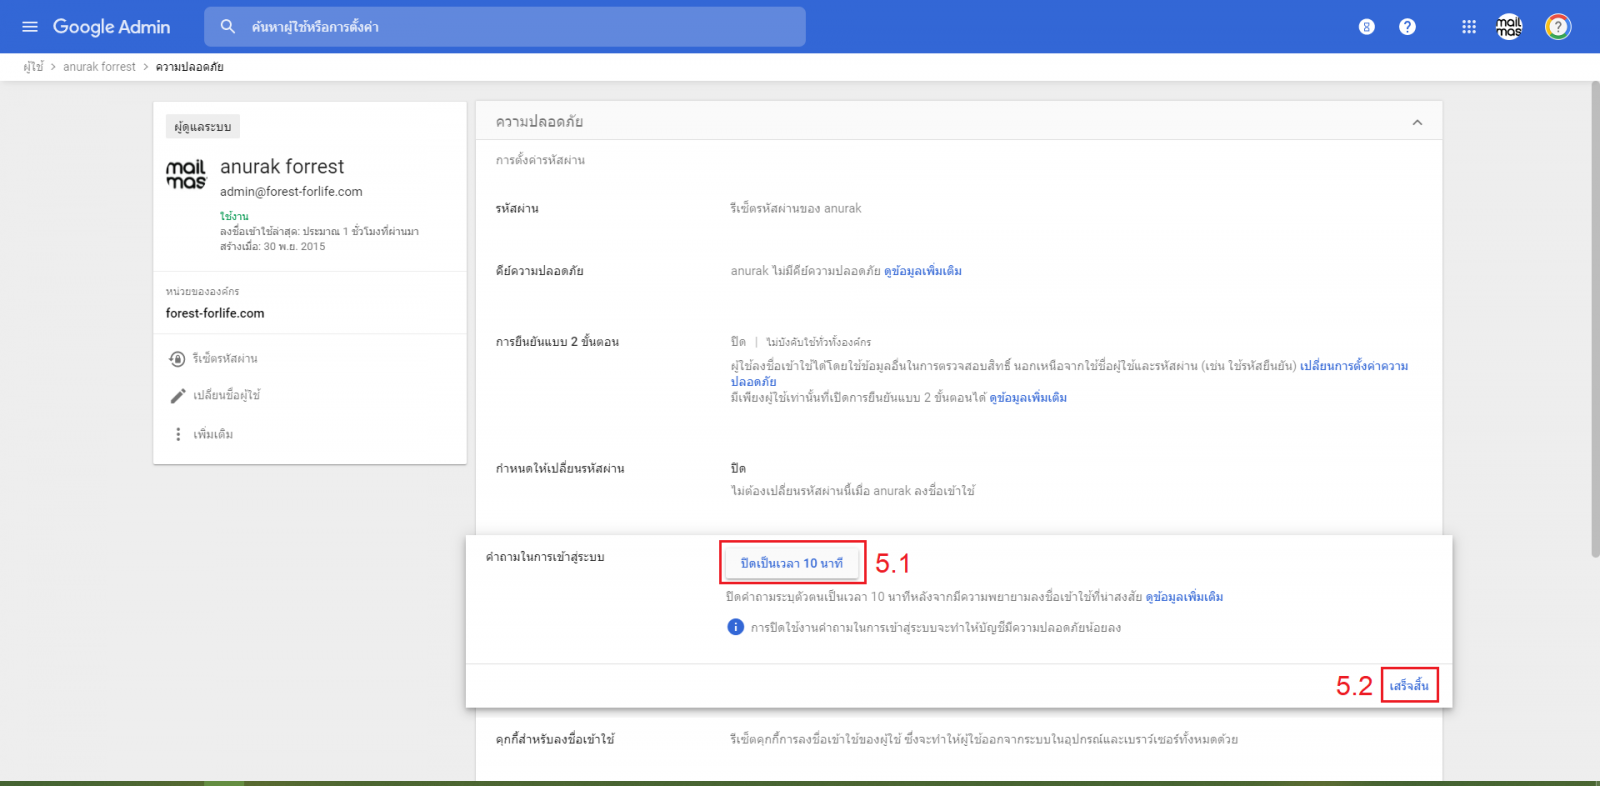Click forest-forlife.com organizational unit
1600x786 pixels.
coord(215,313)
